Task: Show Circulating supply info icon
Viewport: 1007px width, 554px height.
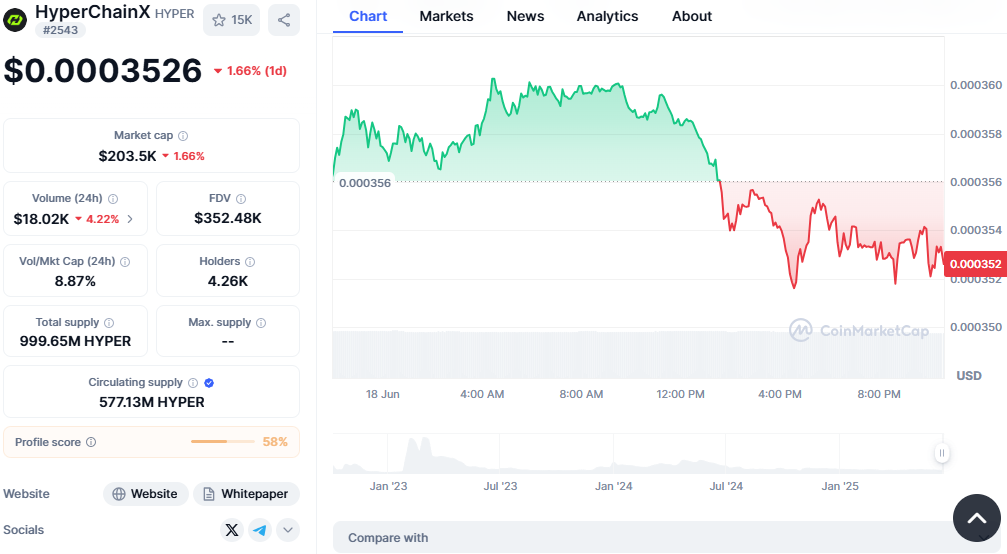Action: 193,383
